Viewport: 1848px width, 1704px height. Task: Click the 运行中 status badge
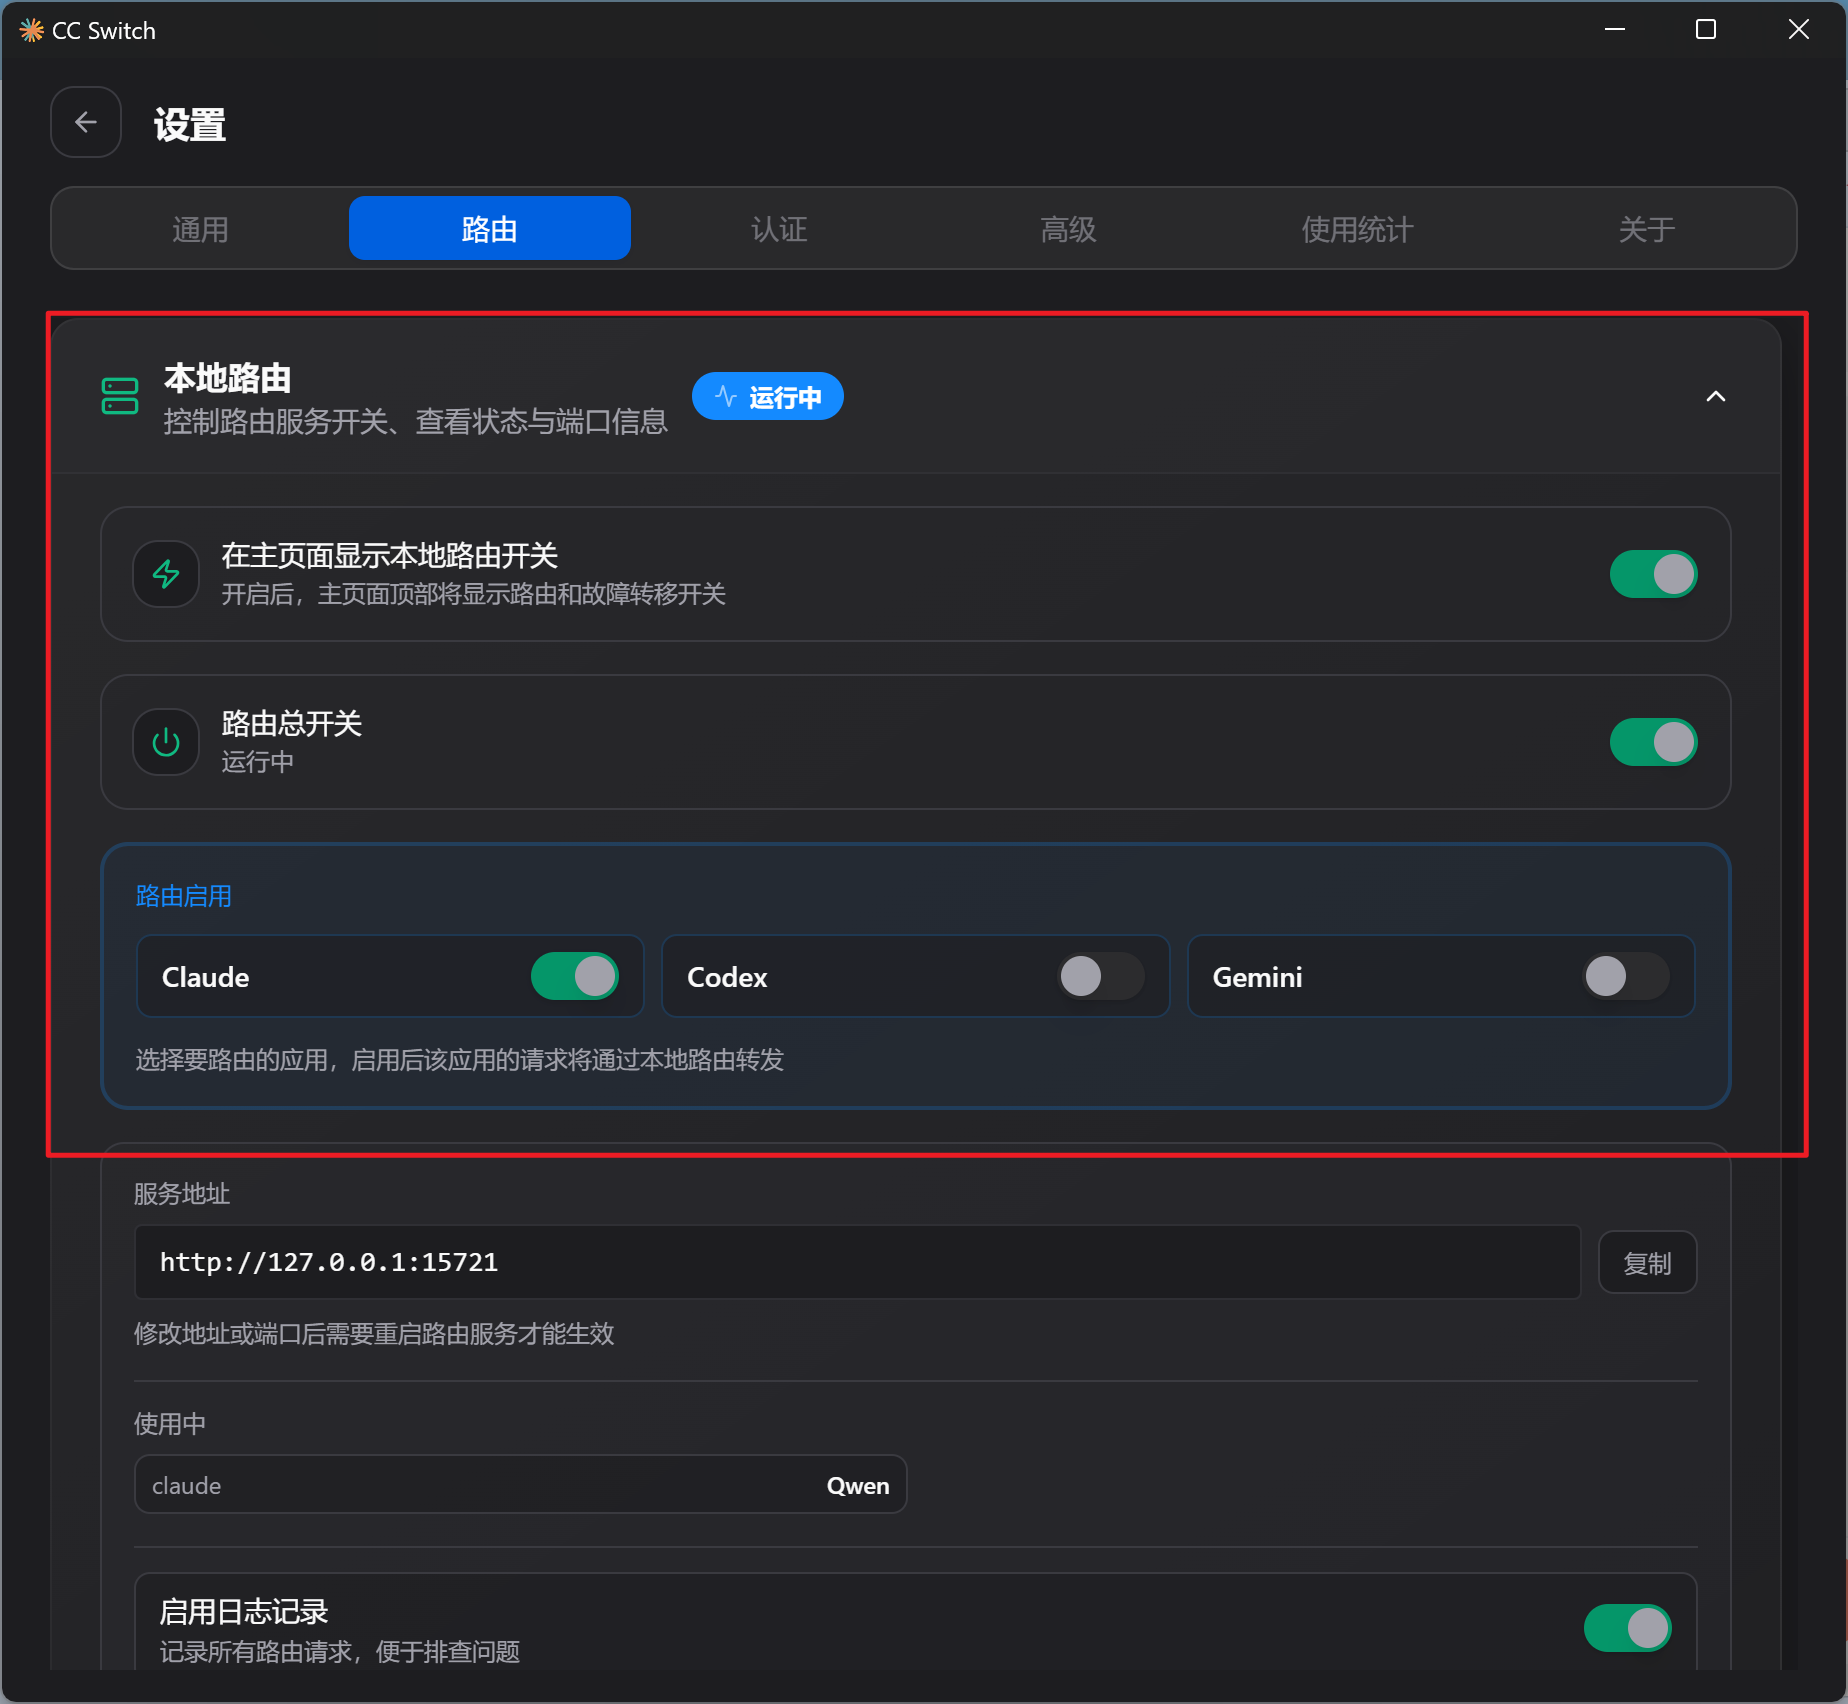[x=768, y=397]
